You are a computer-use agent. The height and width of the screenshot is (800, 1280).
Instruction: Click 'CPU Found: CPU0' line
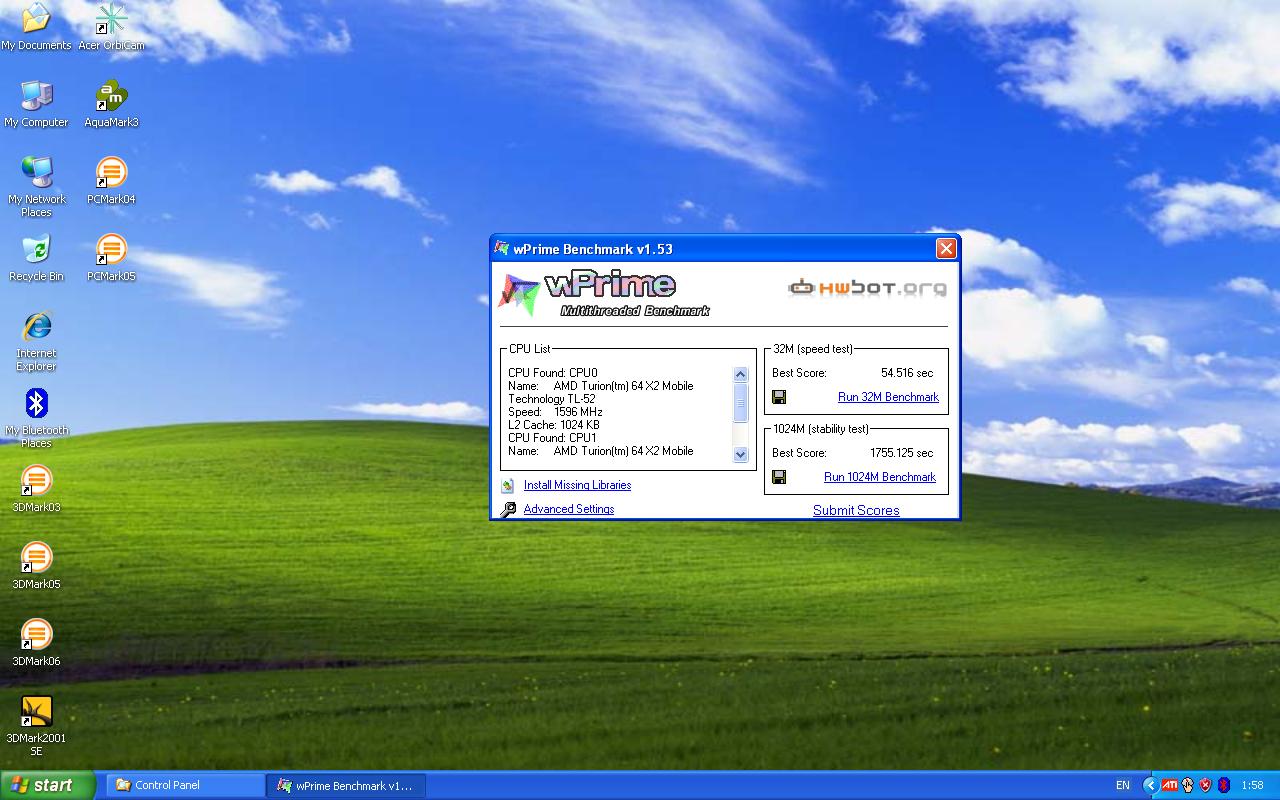click(x=553, y=373)
